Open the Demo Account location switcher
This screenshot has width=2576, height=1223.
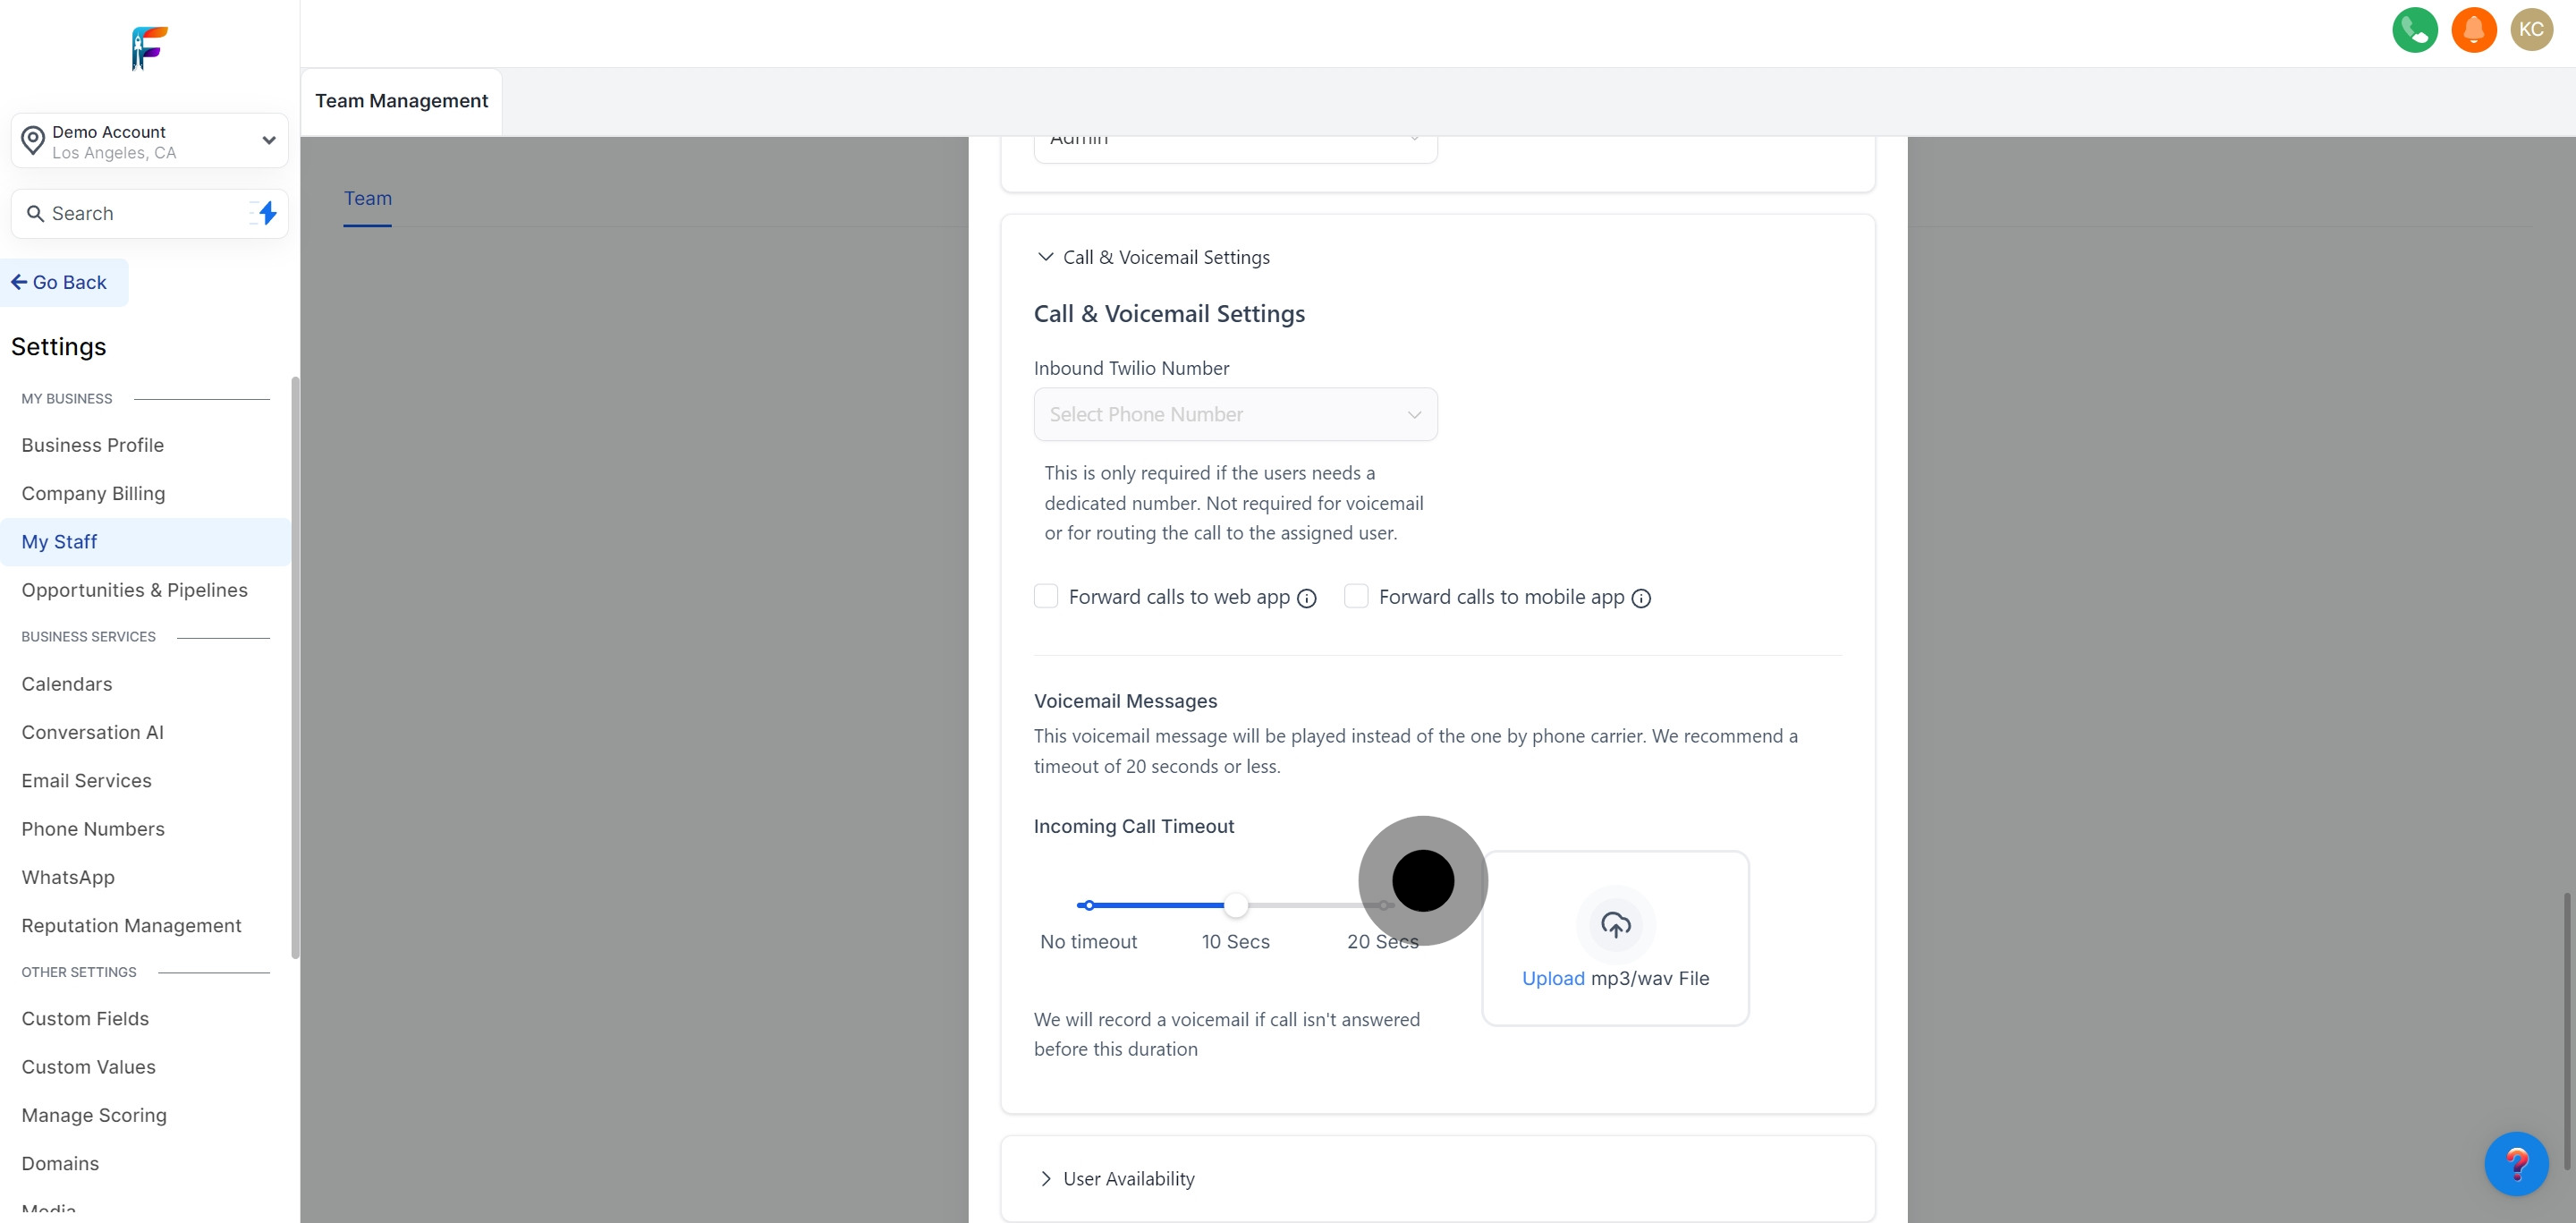point(150,141)
